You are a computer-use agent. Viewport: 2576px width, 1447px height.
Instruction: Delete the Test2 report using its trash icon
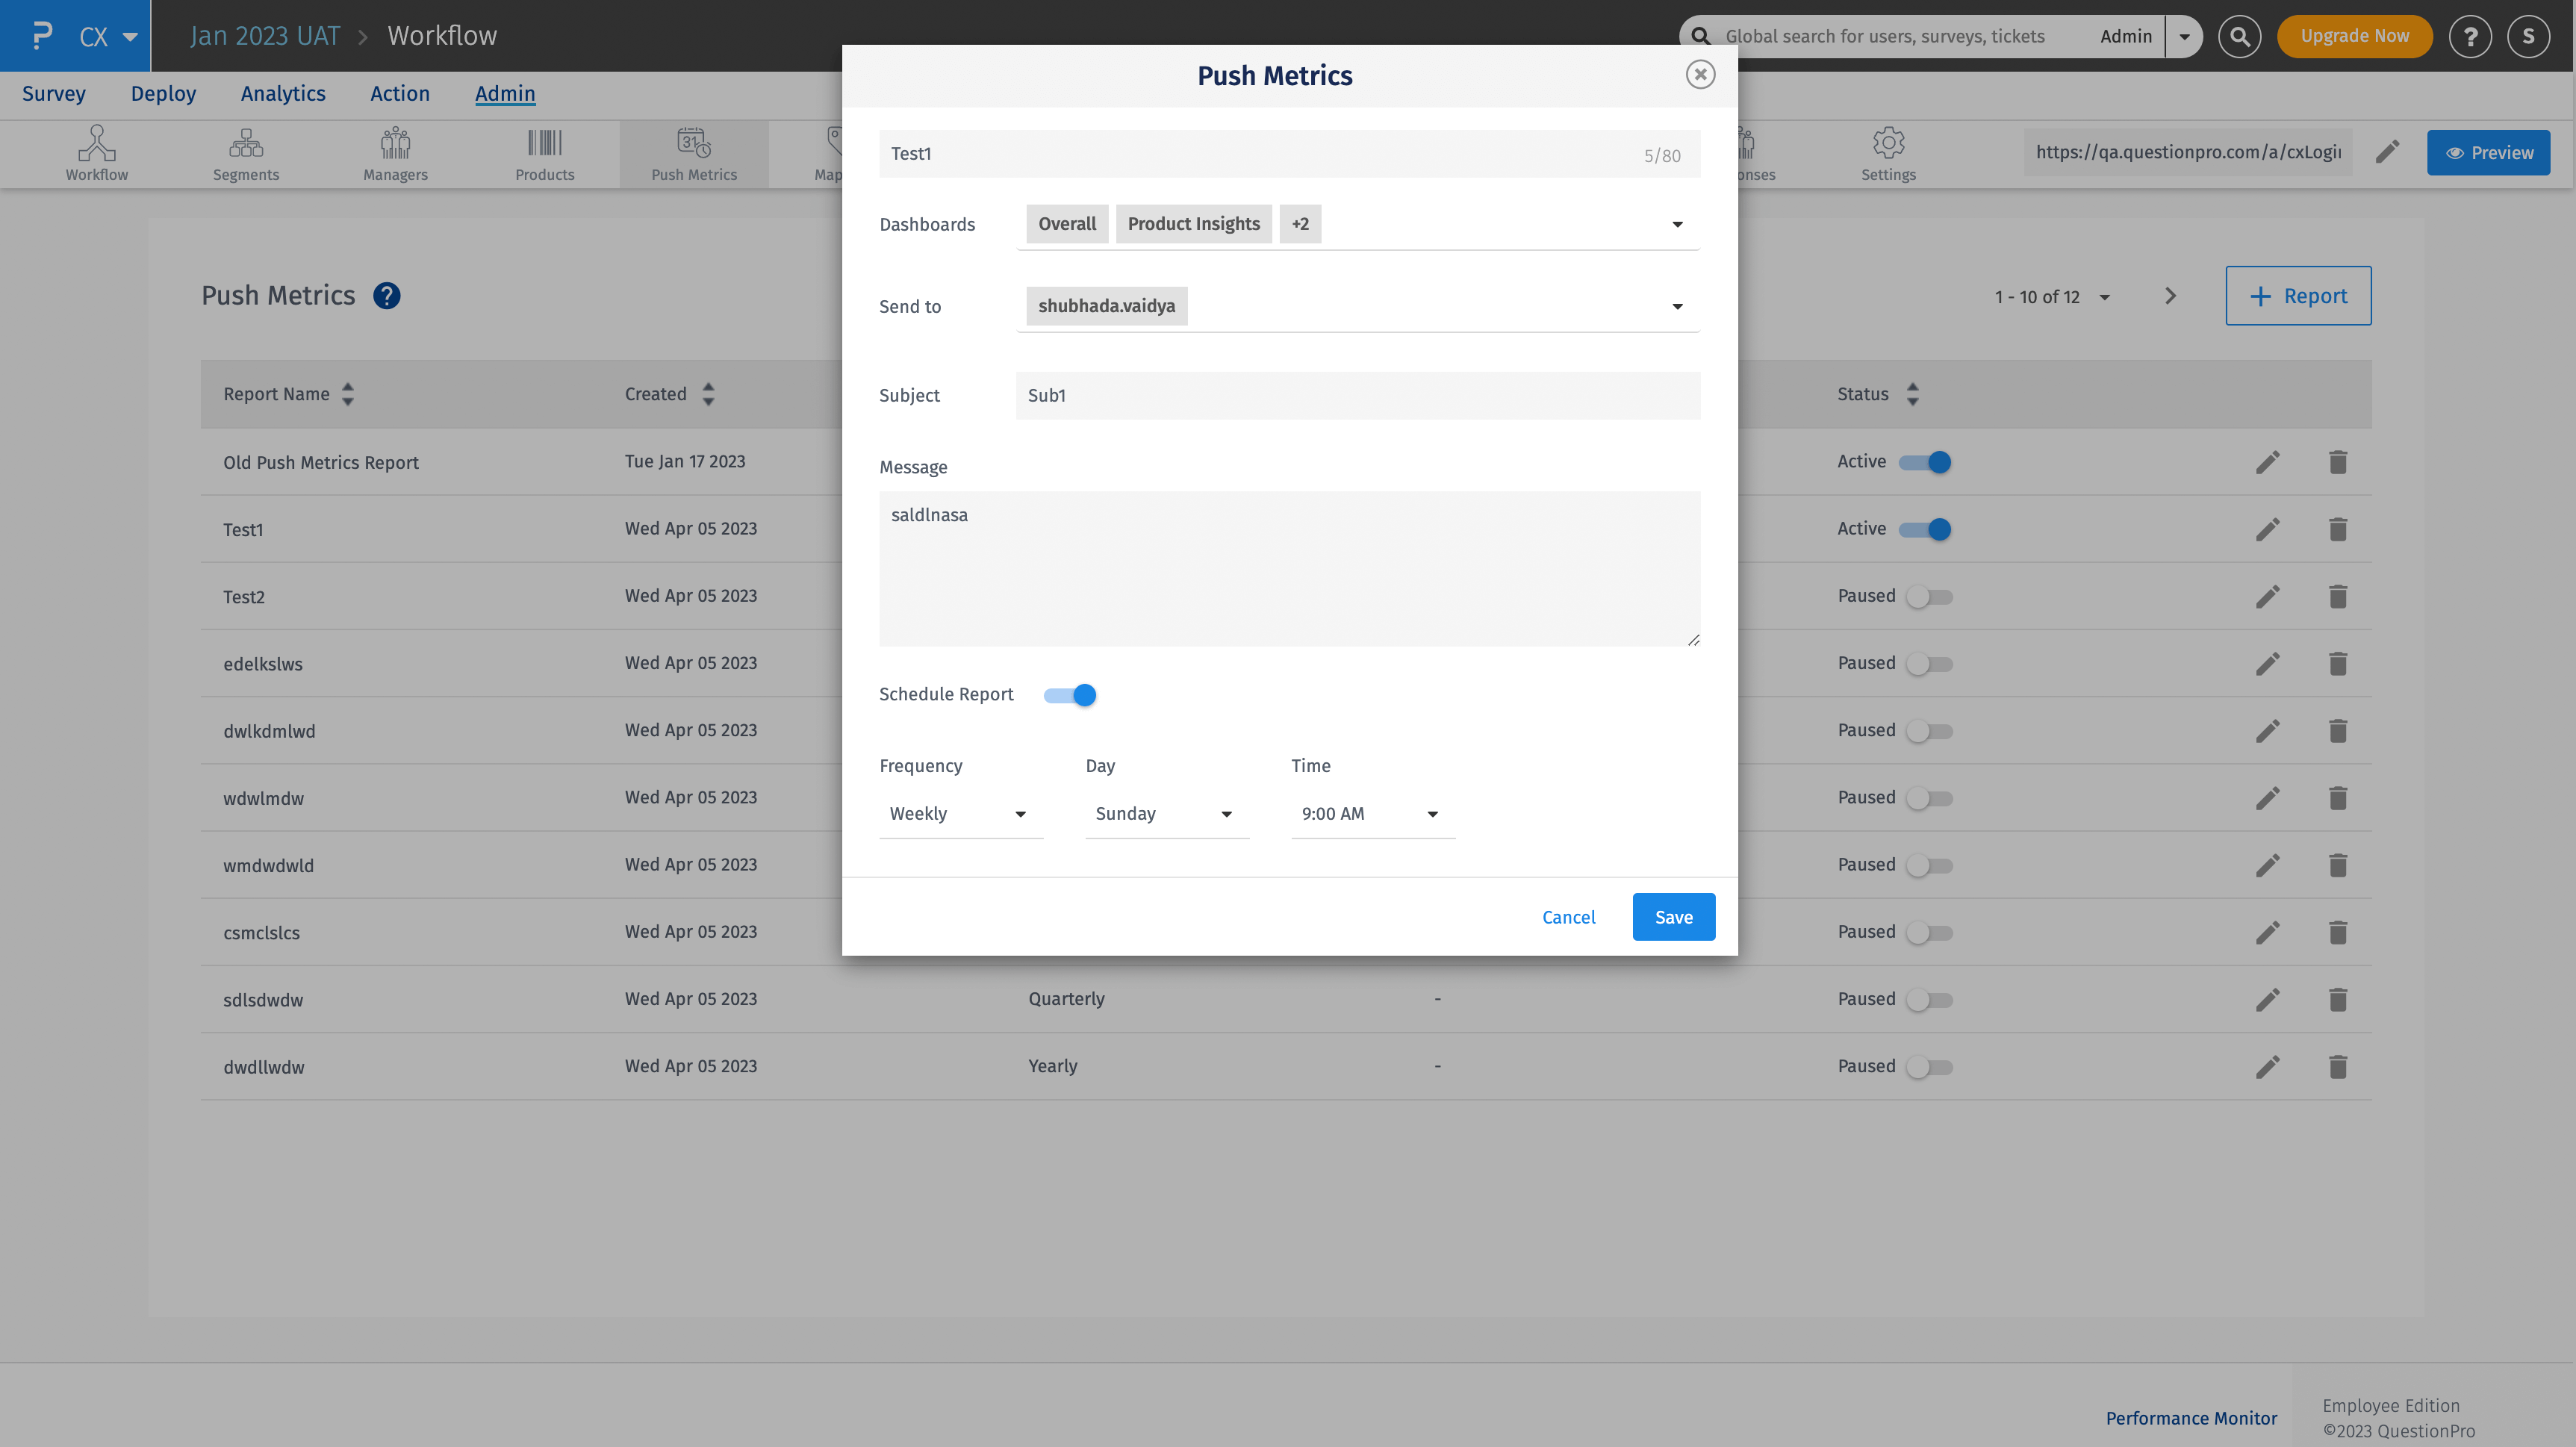click(x=2338, y=596)
